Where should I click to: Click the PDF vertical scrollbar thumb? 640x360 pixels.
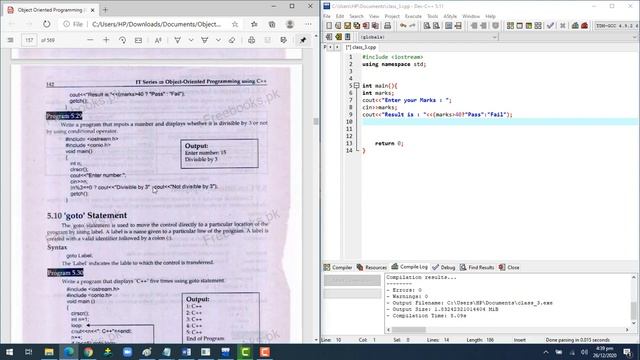tap(316, 121)
